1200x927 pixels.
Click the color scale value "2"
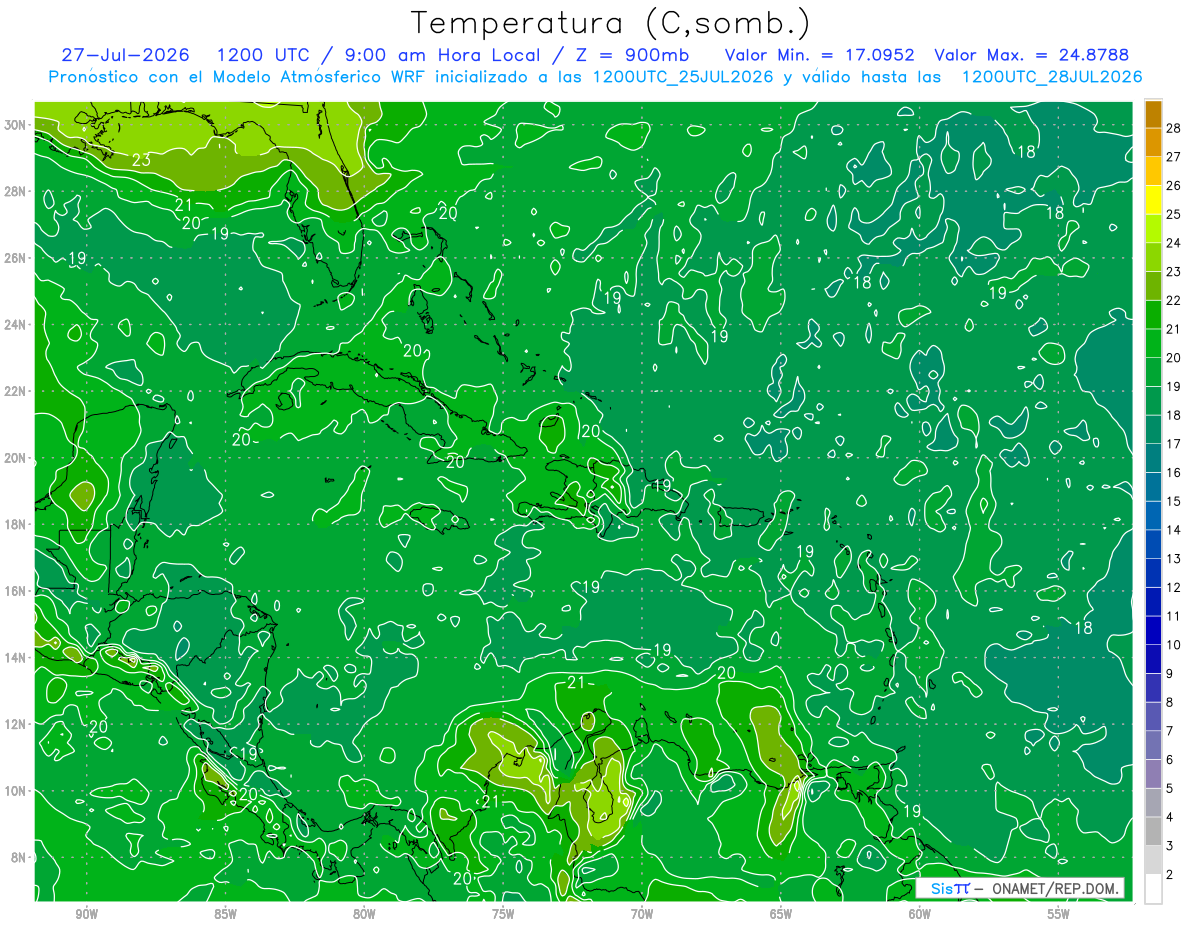pyautogui.click(x=1170, y=874)
